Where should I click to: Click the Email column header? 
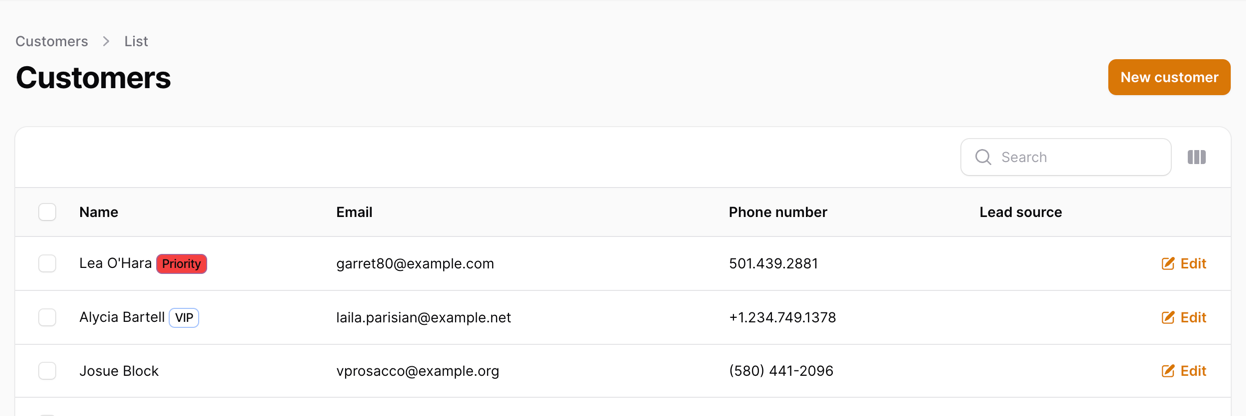tap(354, 212)
